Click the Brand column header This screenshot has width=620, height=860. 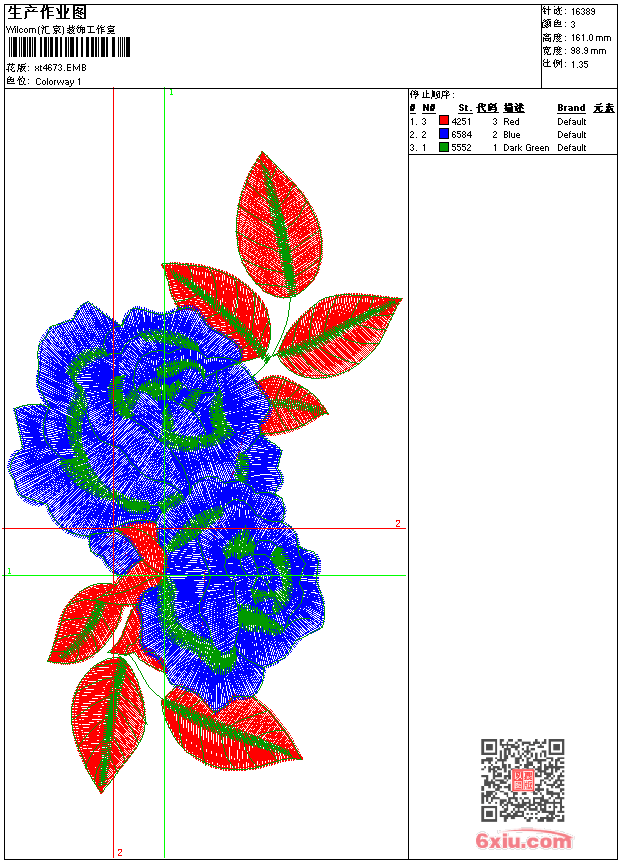click(571, 108)
